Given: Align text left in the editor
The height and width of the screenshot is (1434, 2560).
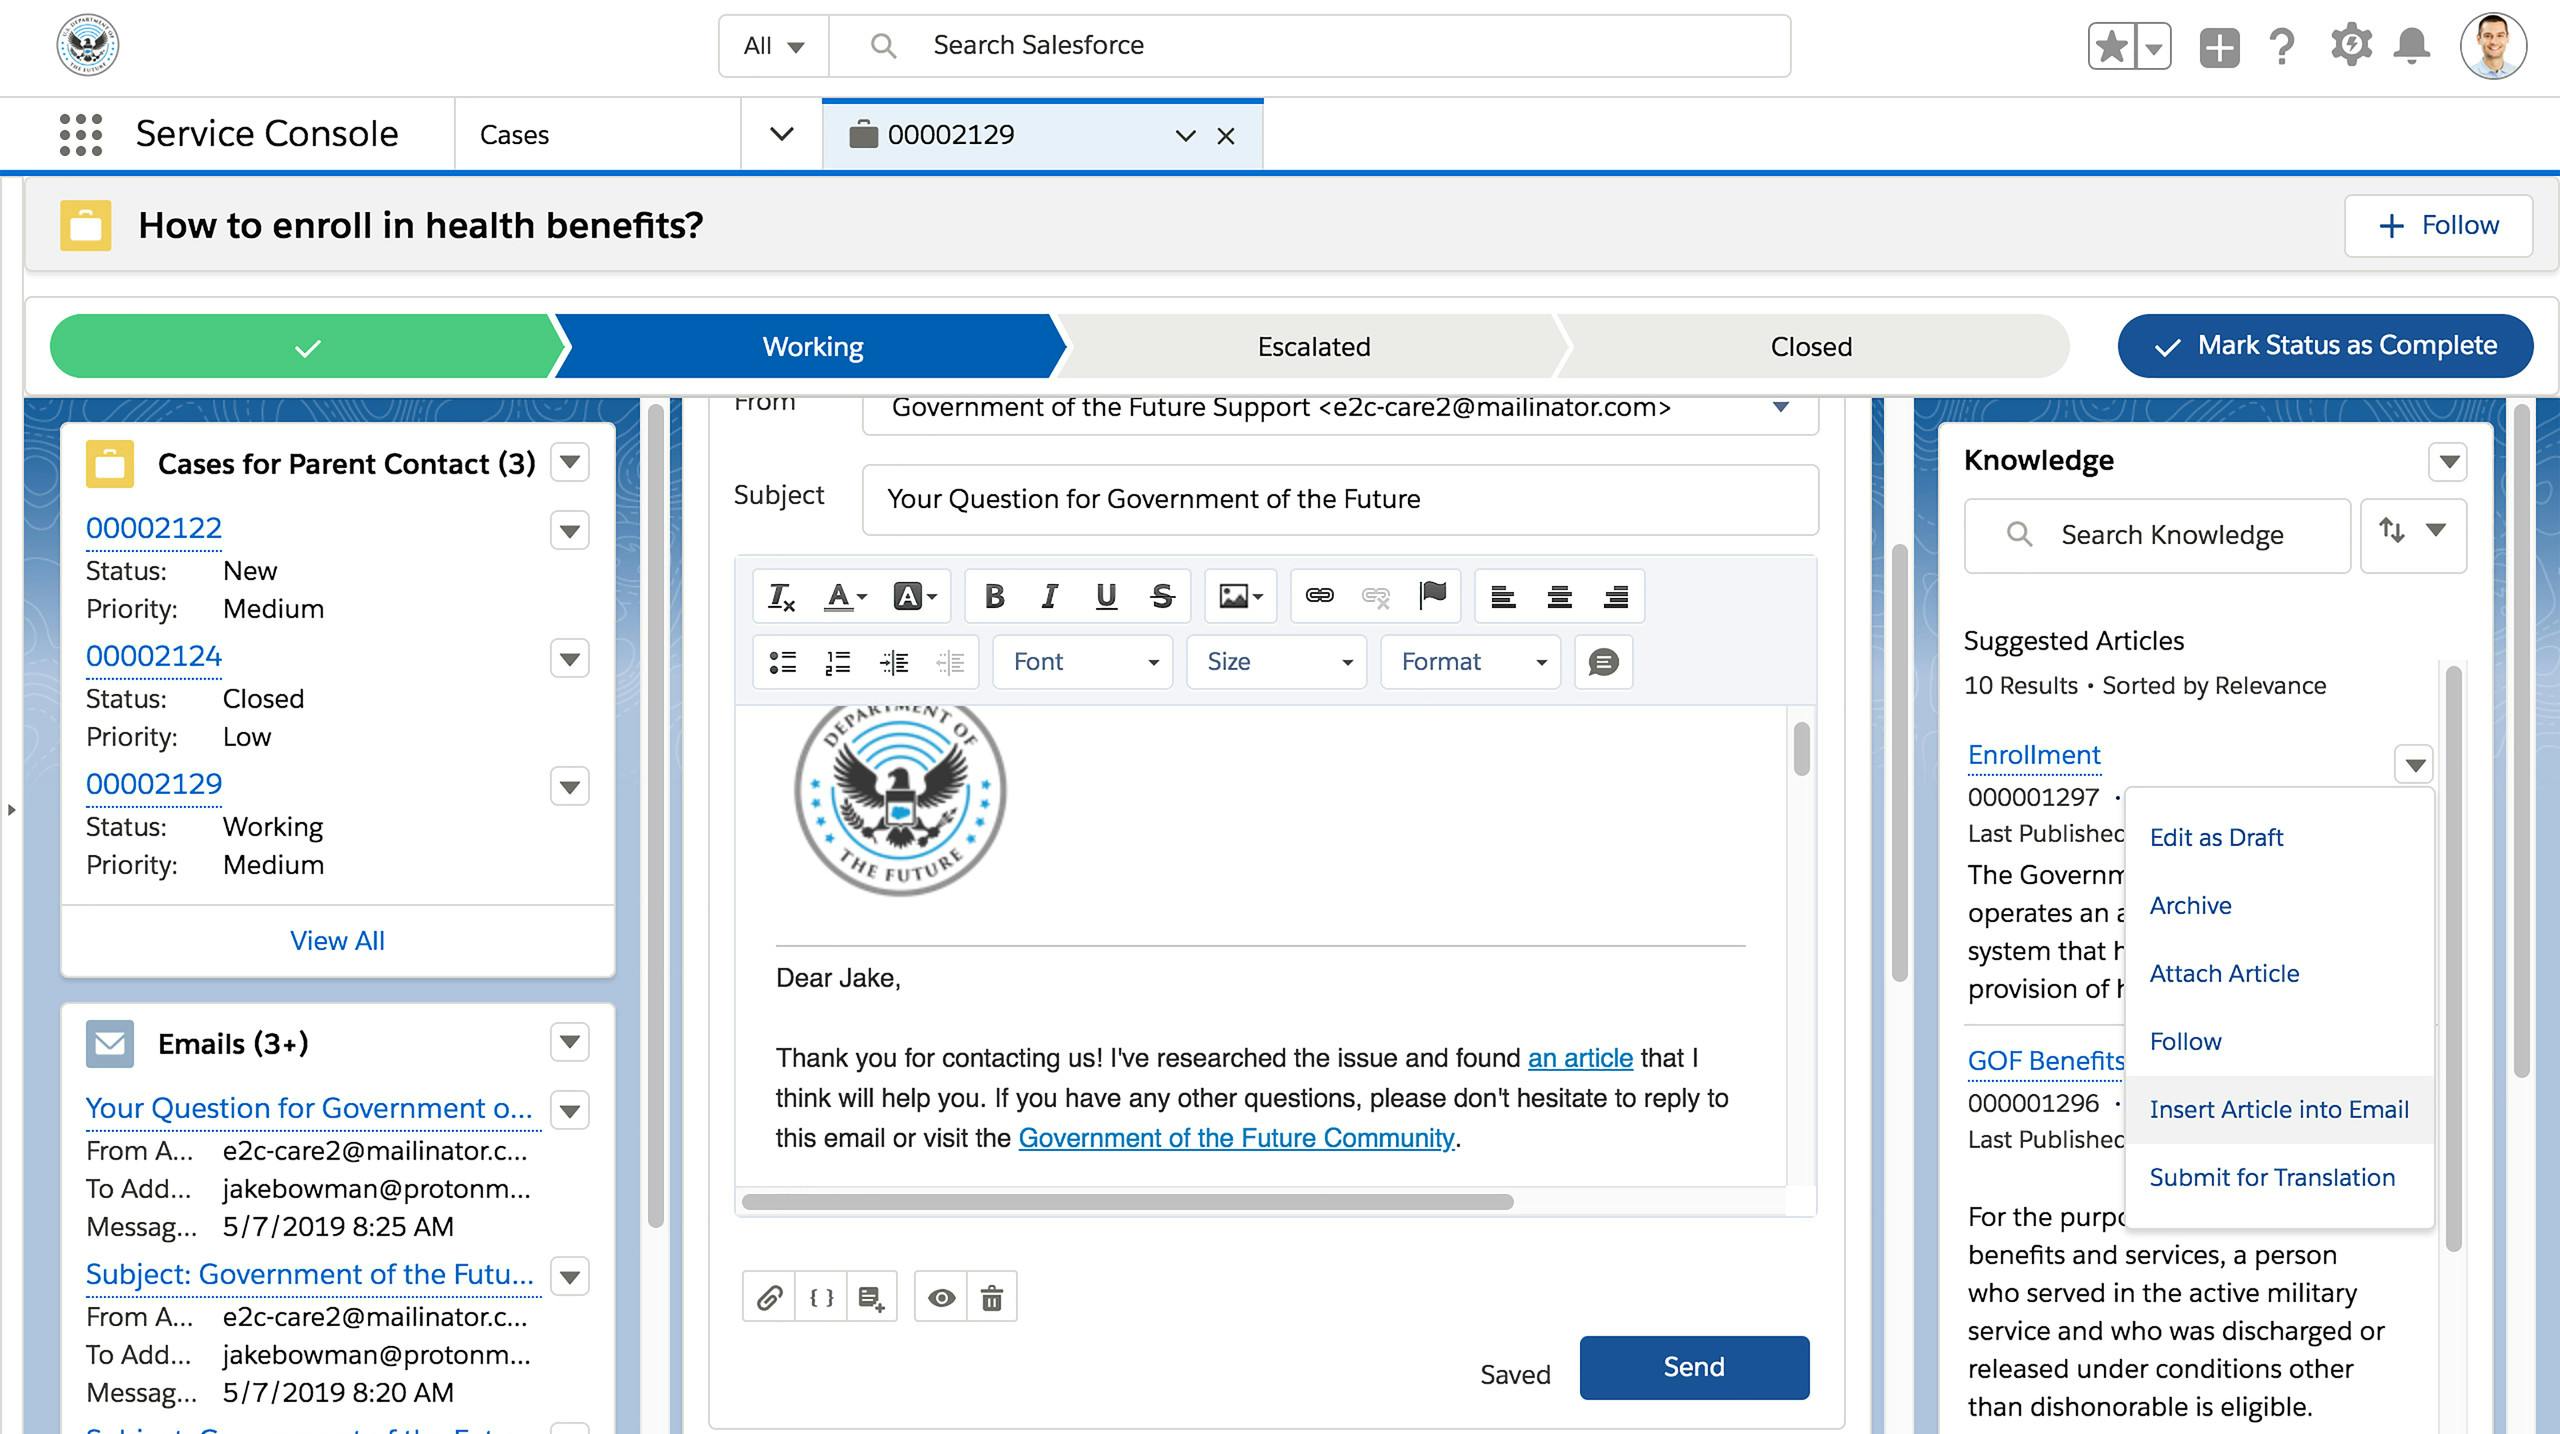Looking at the screenshot, I should point(1503,596).
